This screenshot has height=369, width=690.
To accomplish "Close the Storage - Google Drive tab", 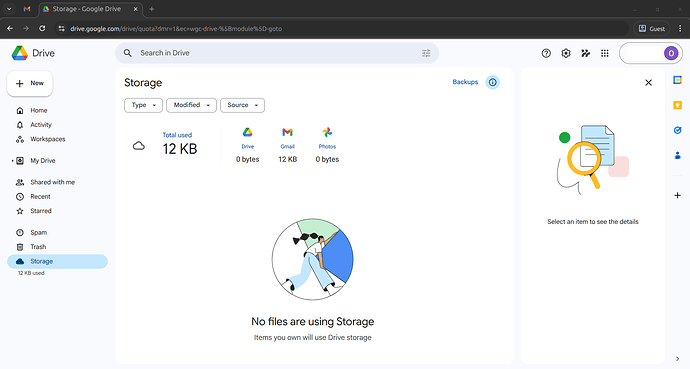I will pos(136,9).
